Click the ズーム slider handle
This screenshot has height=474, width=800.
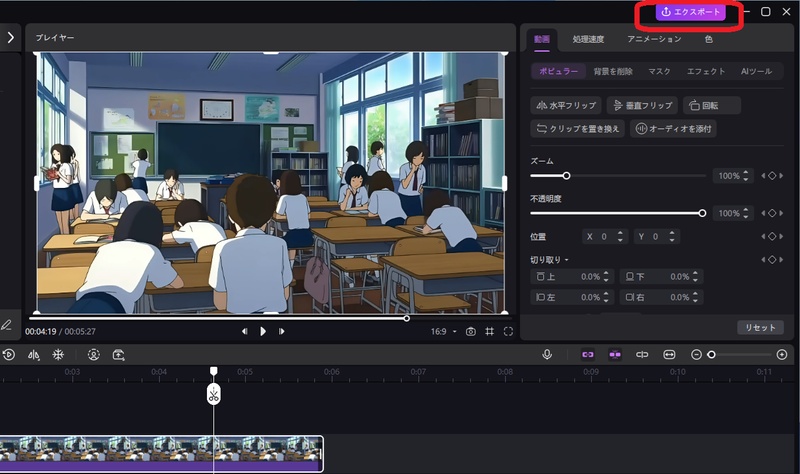point(566,176)
